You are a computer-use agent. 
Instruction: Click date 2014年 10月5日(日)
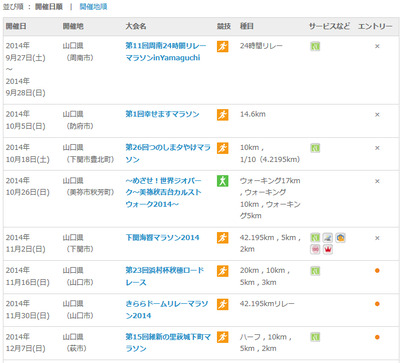click(x=25, y=120)
